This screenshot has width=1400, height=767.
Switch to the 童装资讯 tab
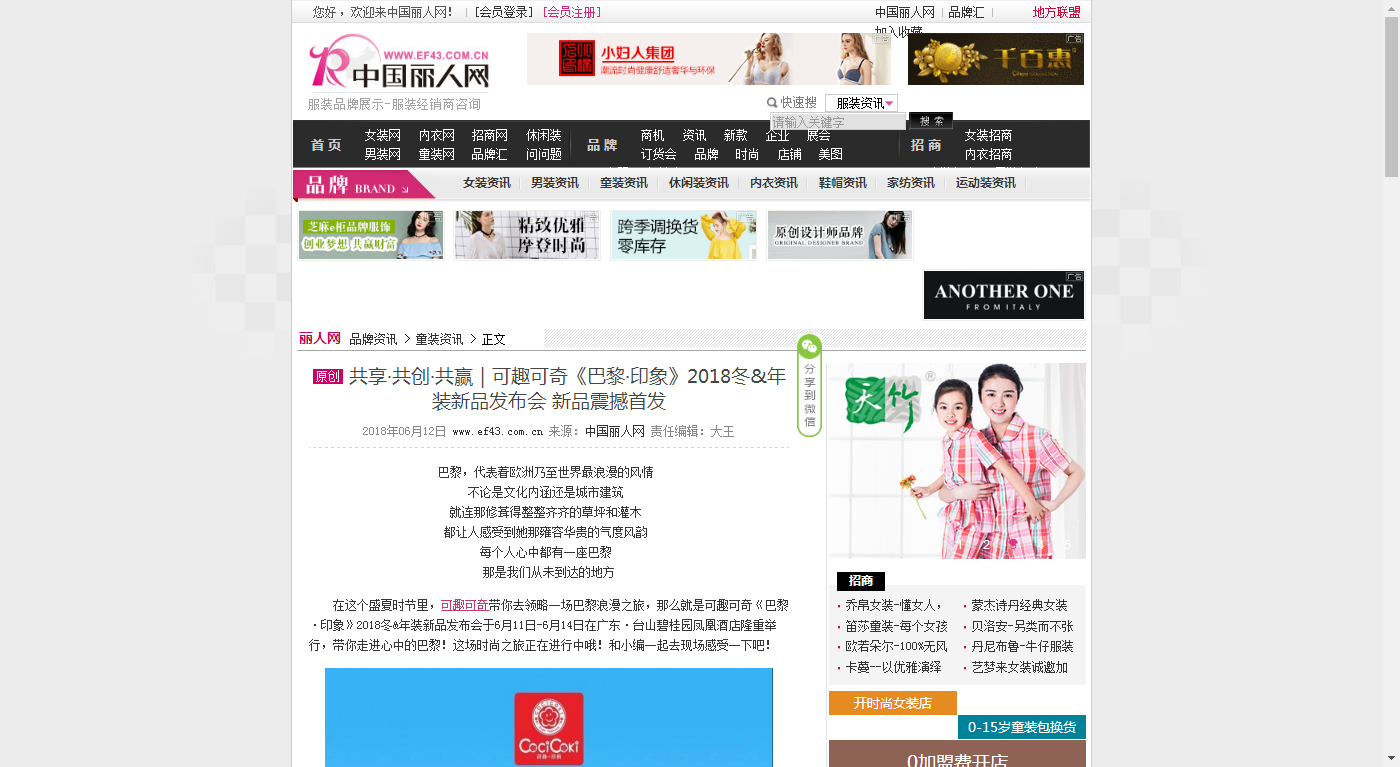[624, 183]
